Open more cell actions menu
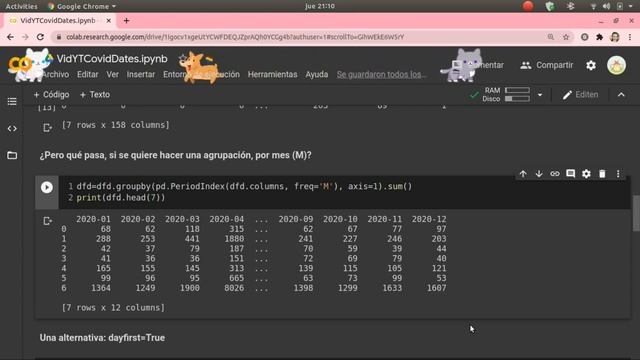 tap(618, 174)
